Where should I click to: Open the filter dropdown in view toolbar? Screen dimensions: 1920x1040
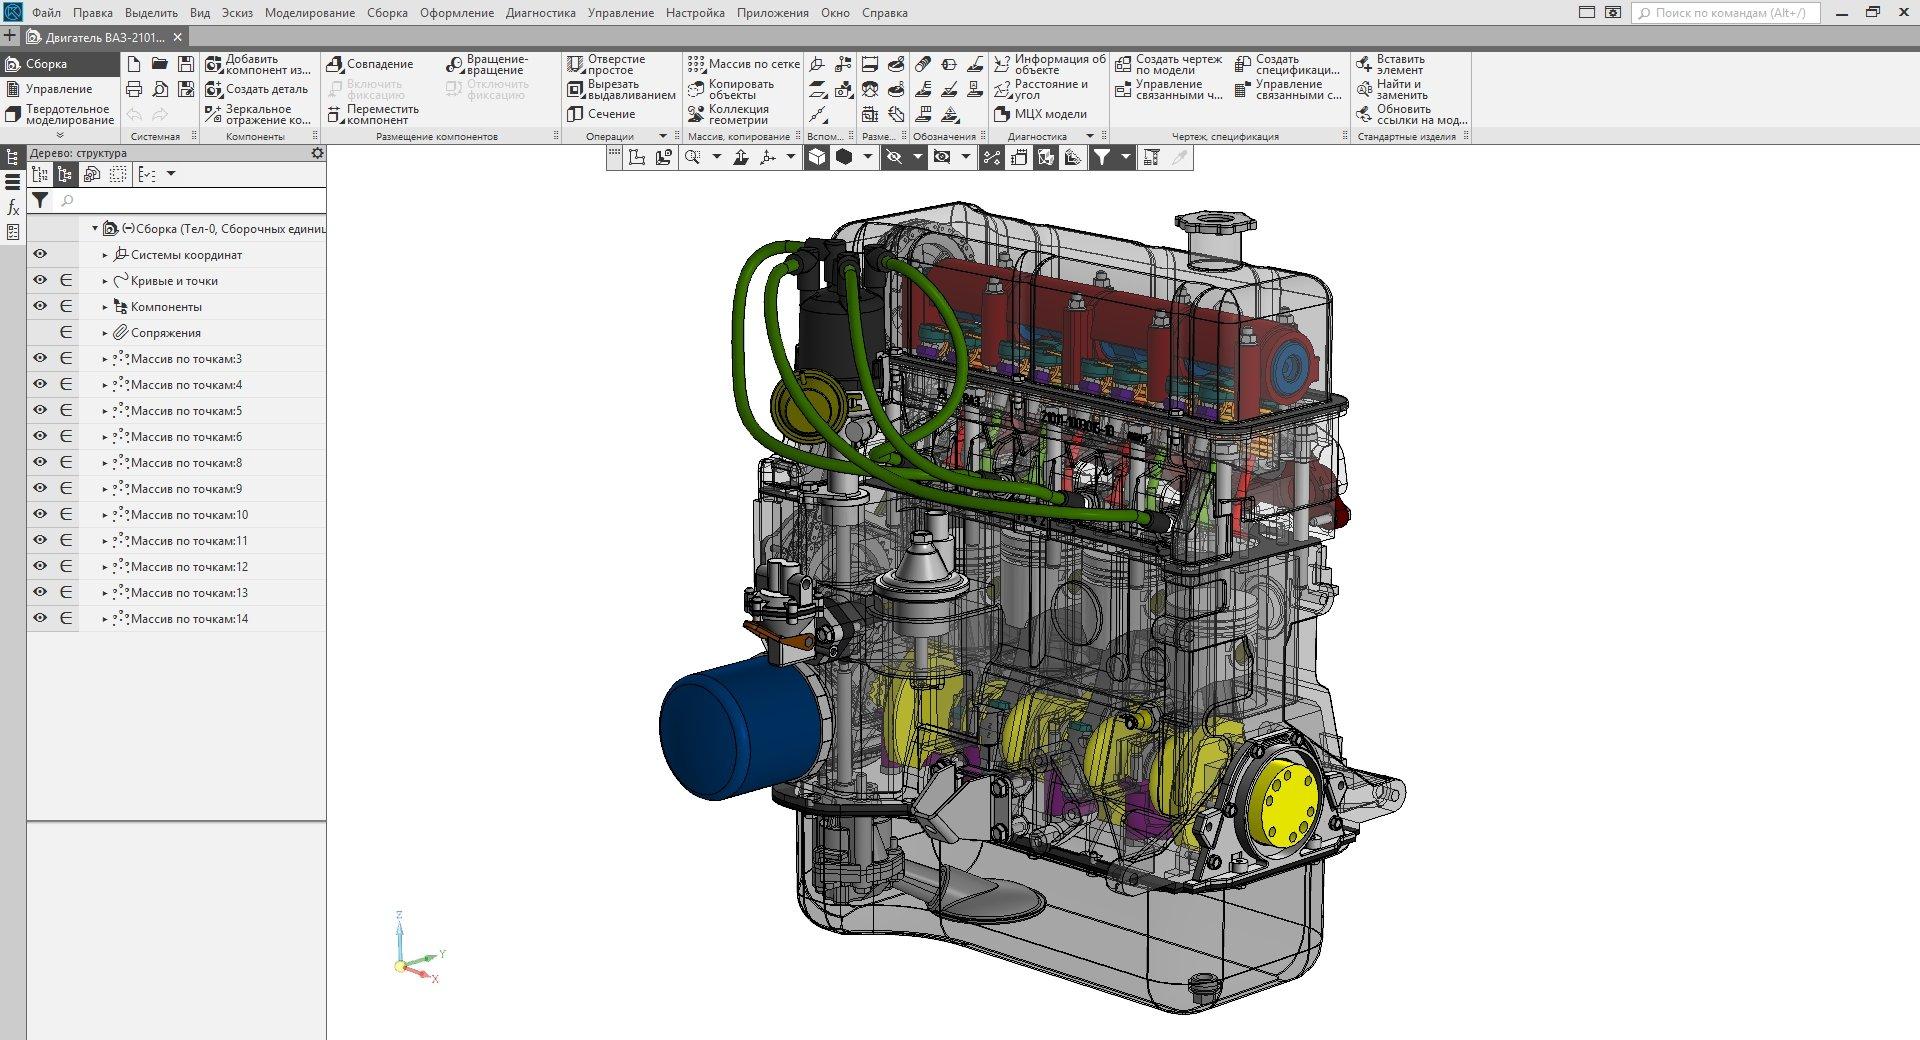[1125, 157]
